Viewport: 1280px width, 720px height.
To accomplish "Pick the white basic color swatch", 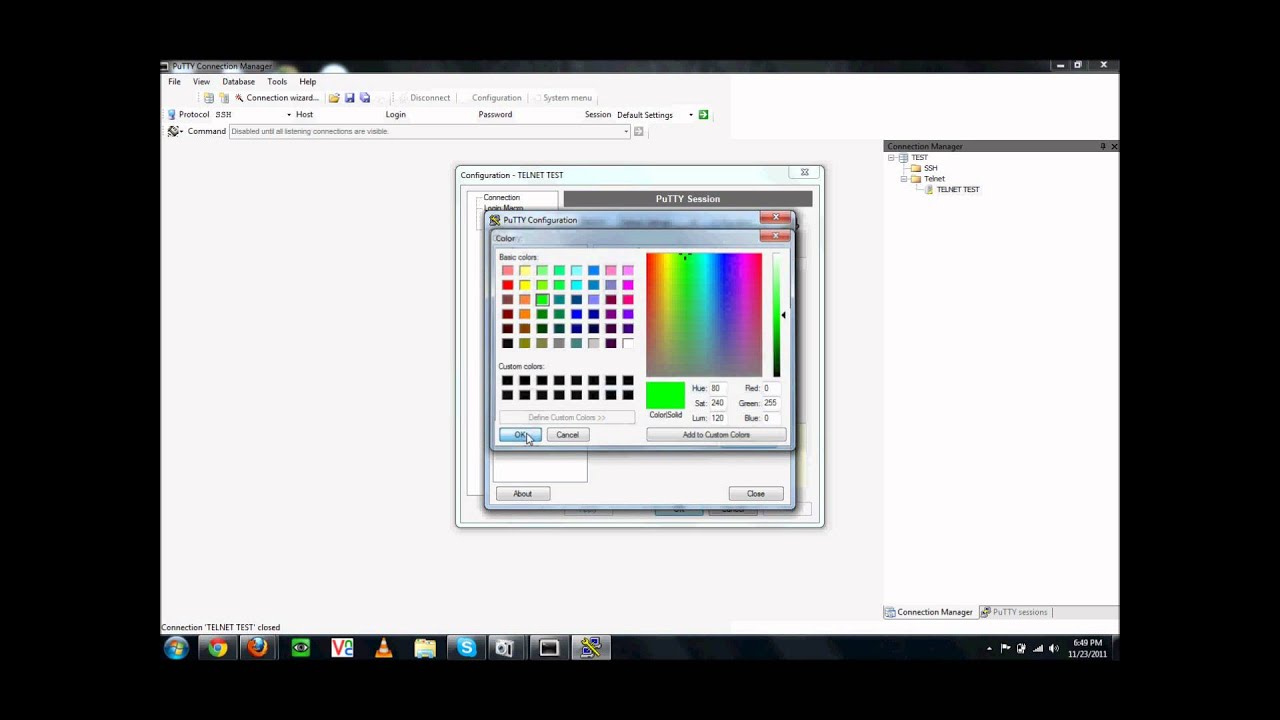I will pyautogui.click(x=628, y=343).
